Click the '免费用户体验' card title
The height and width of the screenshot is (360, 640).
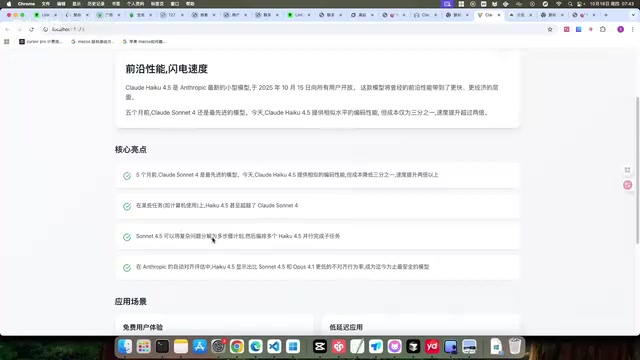click(143, 327)
